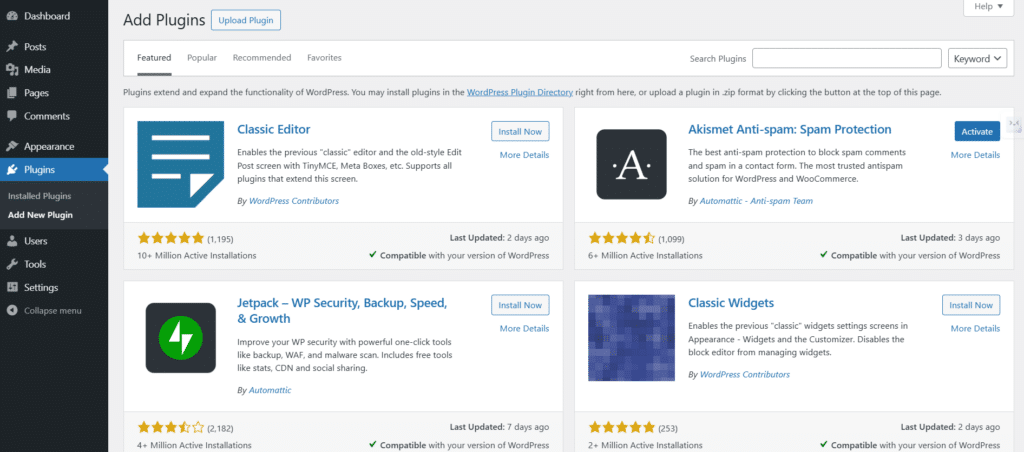The height and width of the screenshot is (452, 1024).
Task: Focus the Search Plugins input field
Action: pos(846,58)
